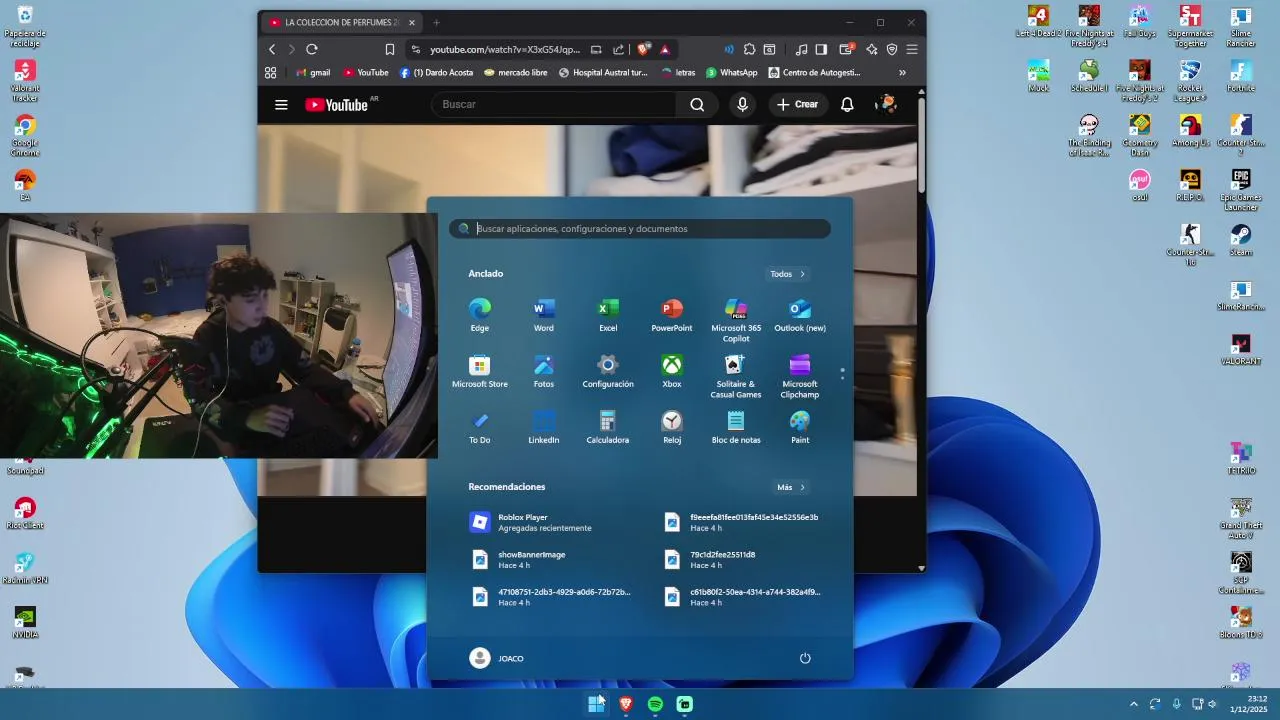Launch the Xbox app
The height and width of the screenshot is (720, 1280).
672,371
